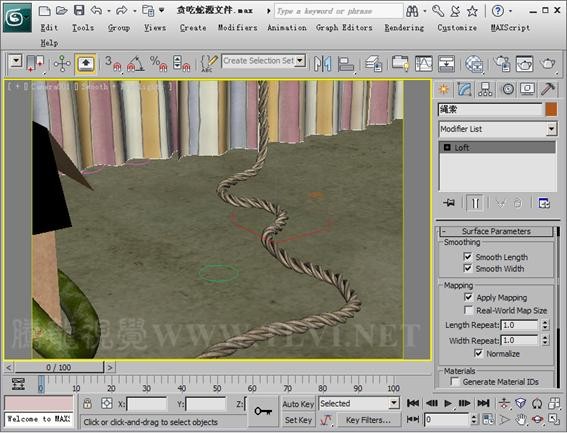Toggle Smooth Width checkbox
This screenshot has width=567, height=433.
[468, 268]
